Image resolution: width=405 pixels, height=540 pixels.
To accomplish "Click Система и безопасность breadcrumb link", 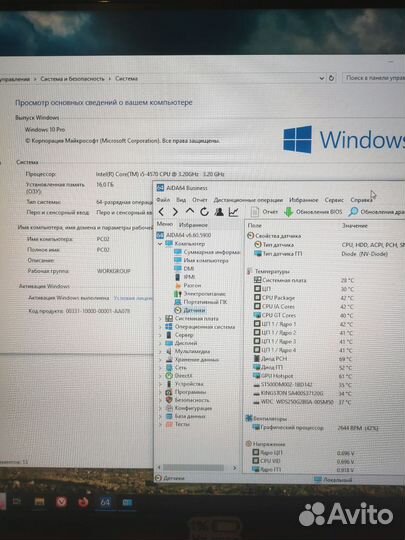I will point(72,79).
